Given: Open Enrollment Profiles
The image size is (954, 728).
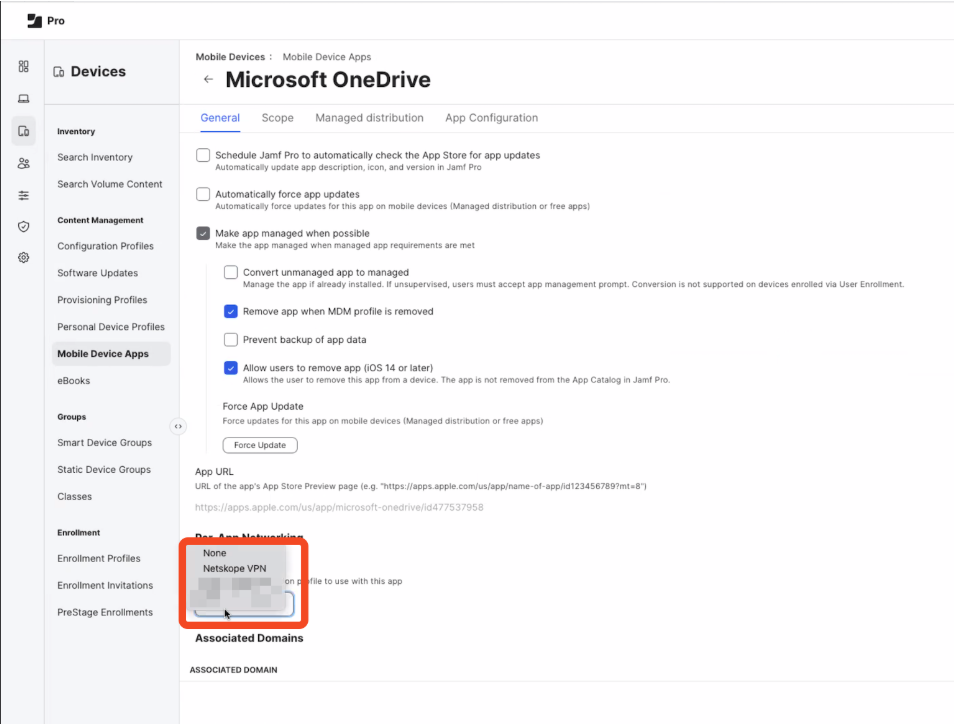Looking at the screenshot, I should (99, 558).
